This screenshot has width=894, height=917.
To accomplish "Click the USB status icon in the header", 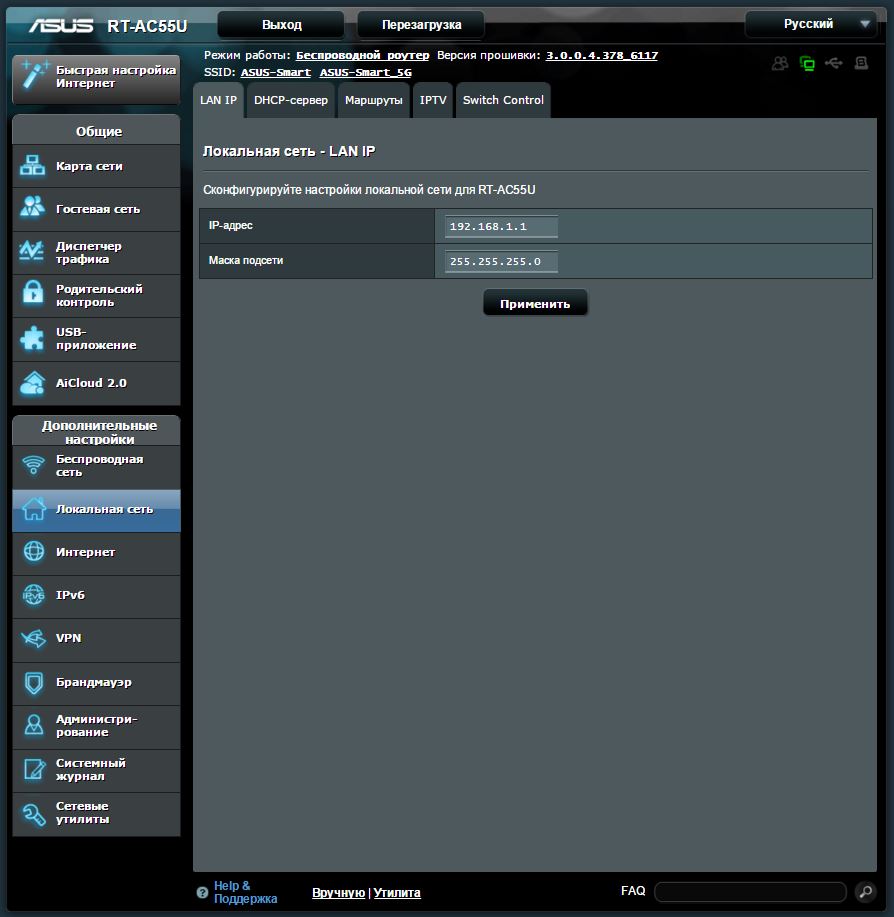I will [834, 63].
